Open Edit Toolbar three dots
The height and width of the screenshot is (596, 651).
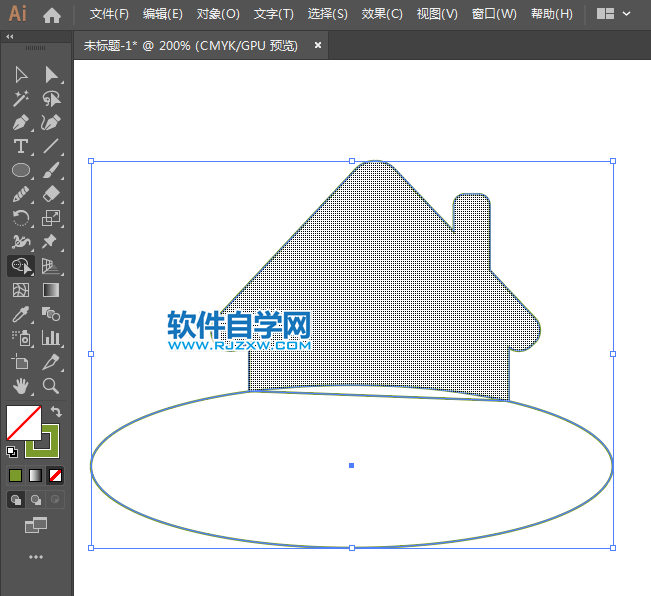pos(36,557)
